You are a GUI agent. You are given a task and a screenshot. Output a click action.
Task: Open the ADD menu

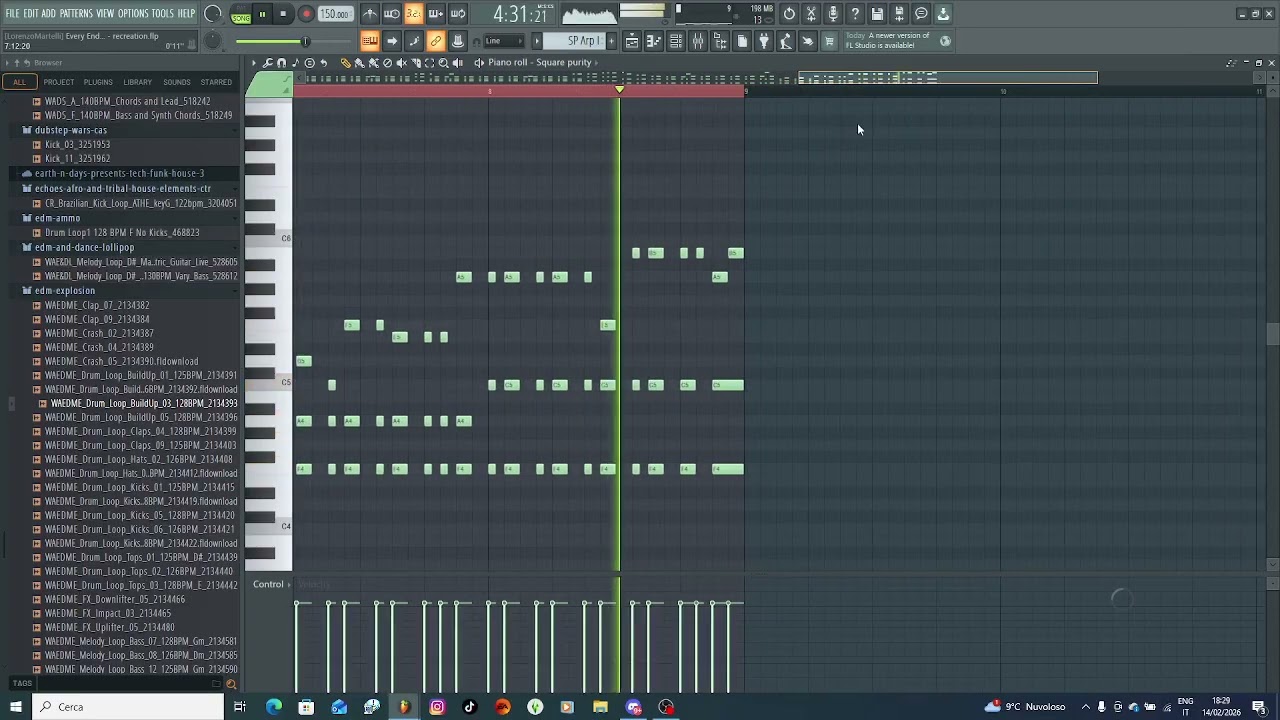(48, 14)
